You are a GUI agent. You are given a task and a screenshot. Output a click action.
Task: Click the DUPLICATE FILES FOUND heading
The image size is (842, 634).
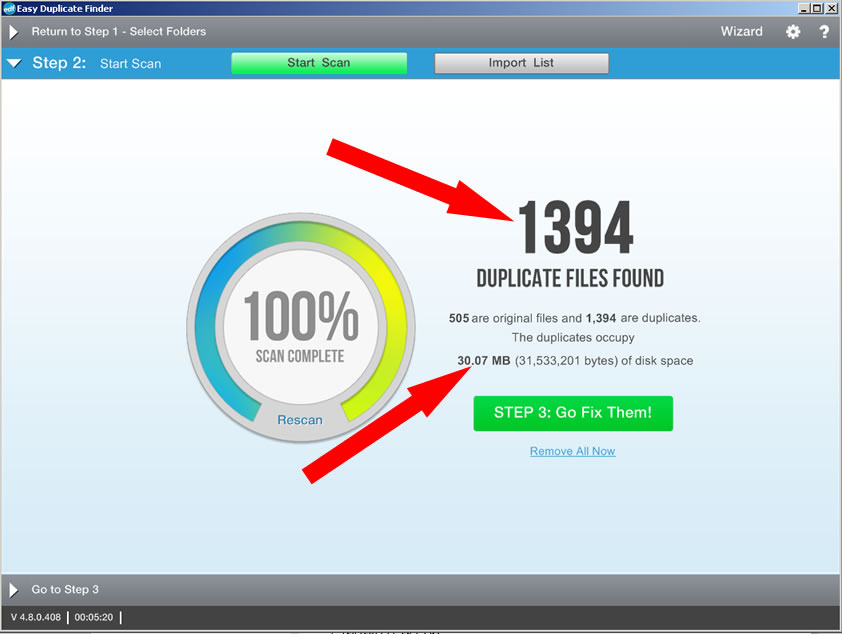tap(570, 279)
